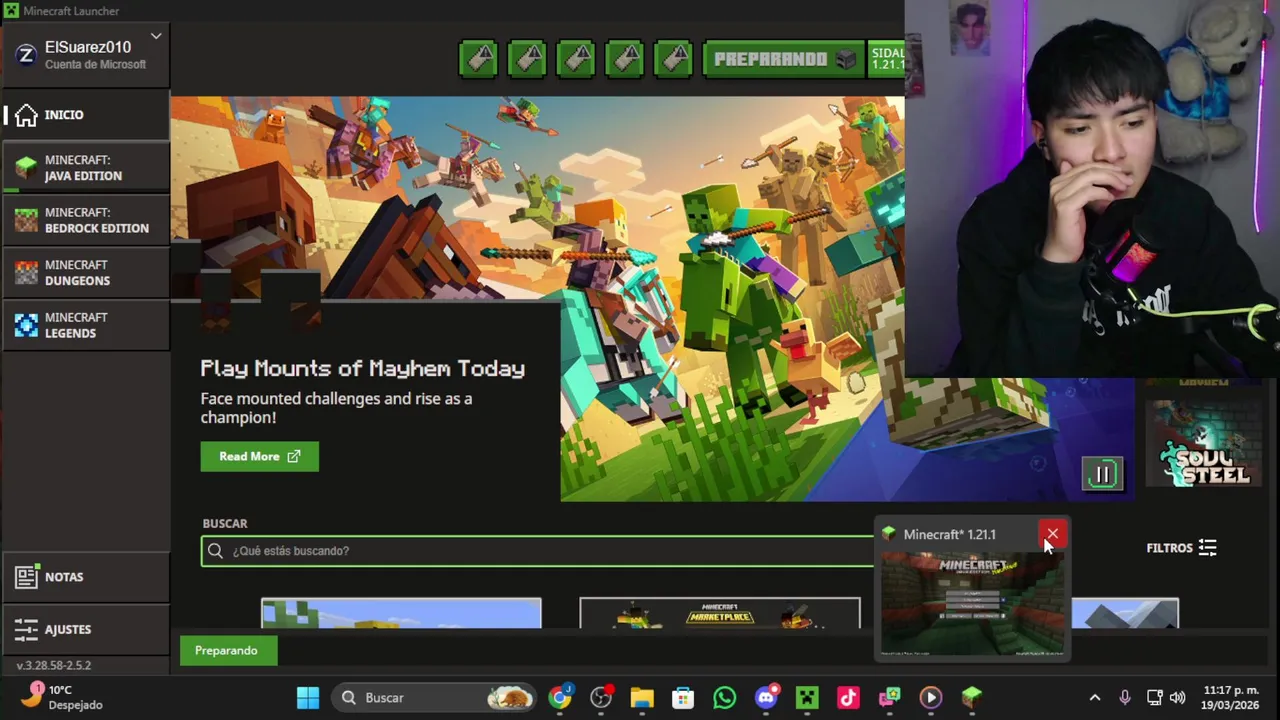Expand the ElSuarez010 account menu
This screenshot has height=720, width=1280.
tap(156, 37)
